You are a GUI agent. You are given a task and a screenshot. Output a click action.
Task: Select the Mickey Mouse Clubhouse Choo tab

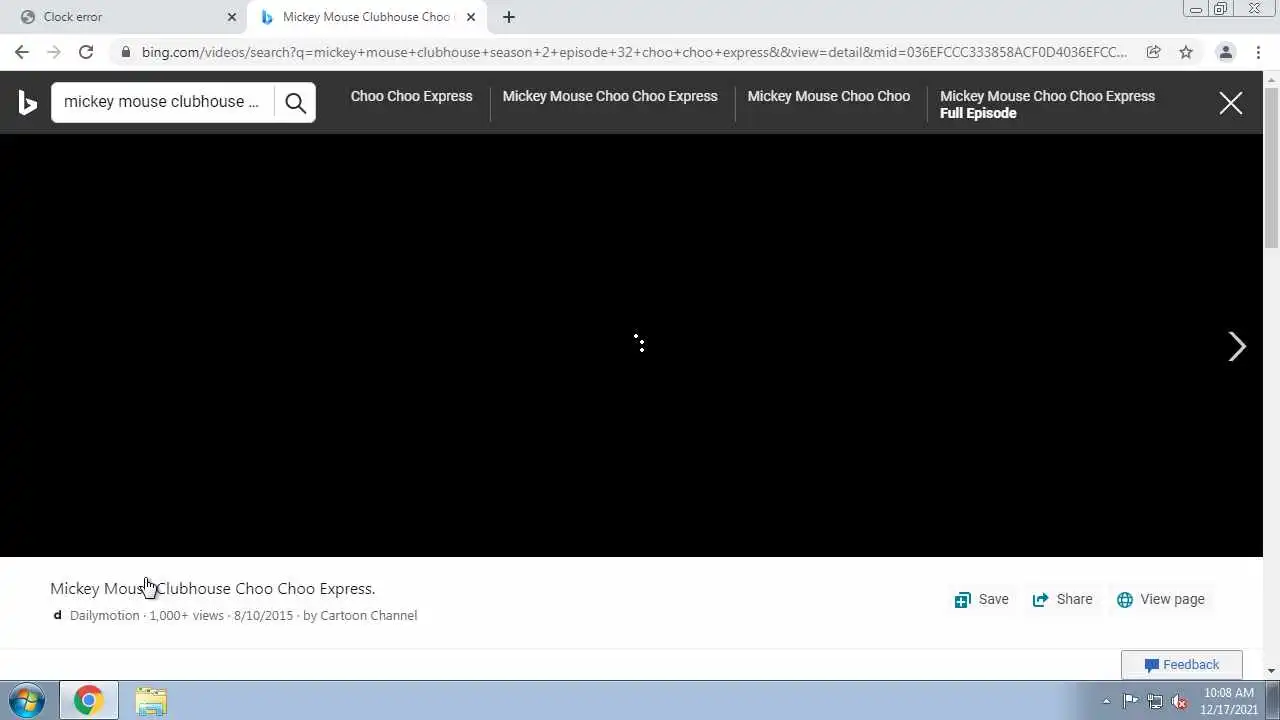pos(366,17)
